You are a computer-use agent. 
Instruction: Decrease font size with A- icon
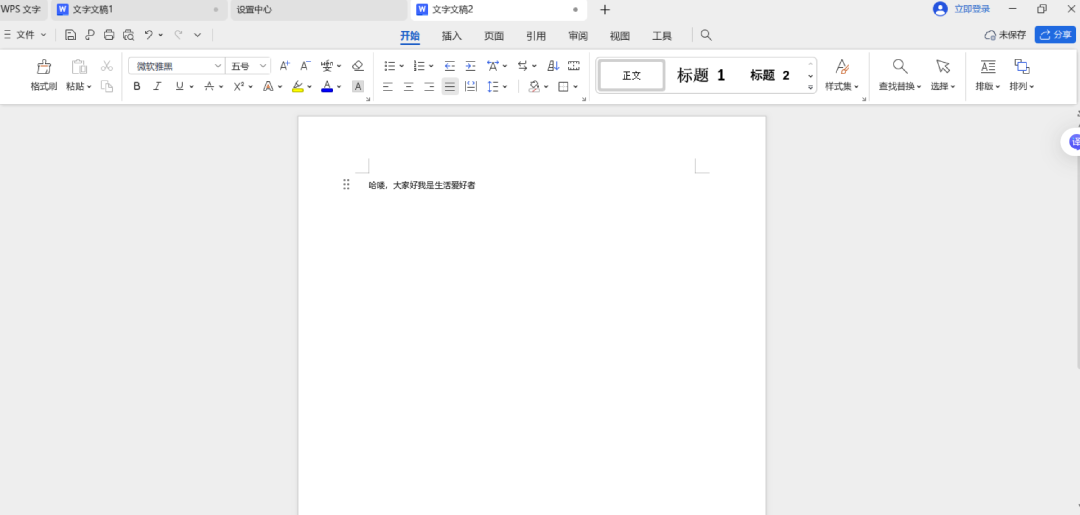(306, 66)
